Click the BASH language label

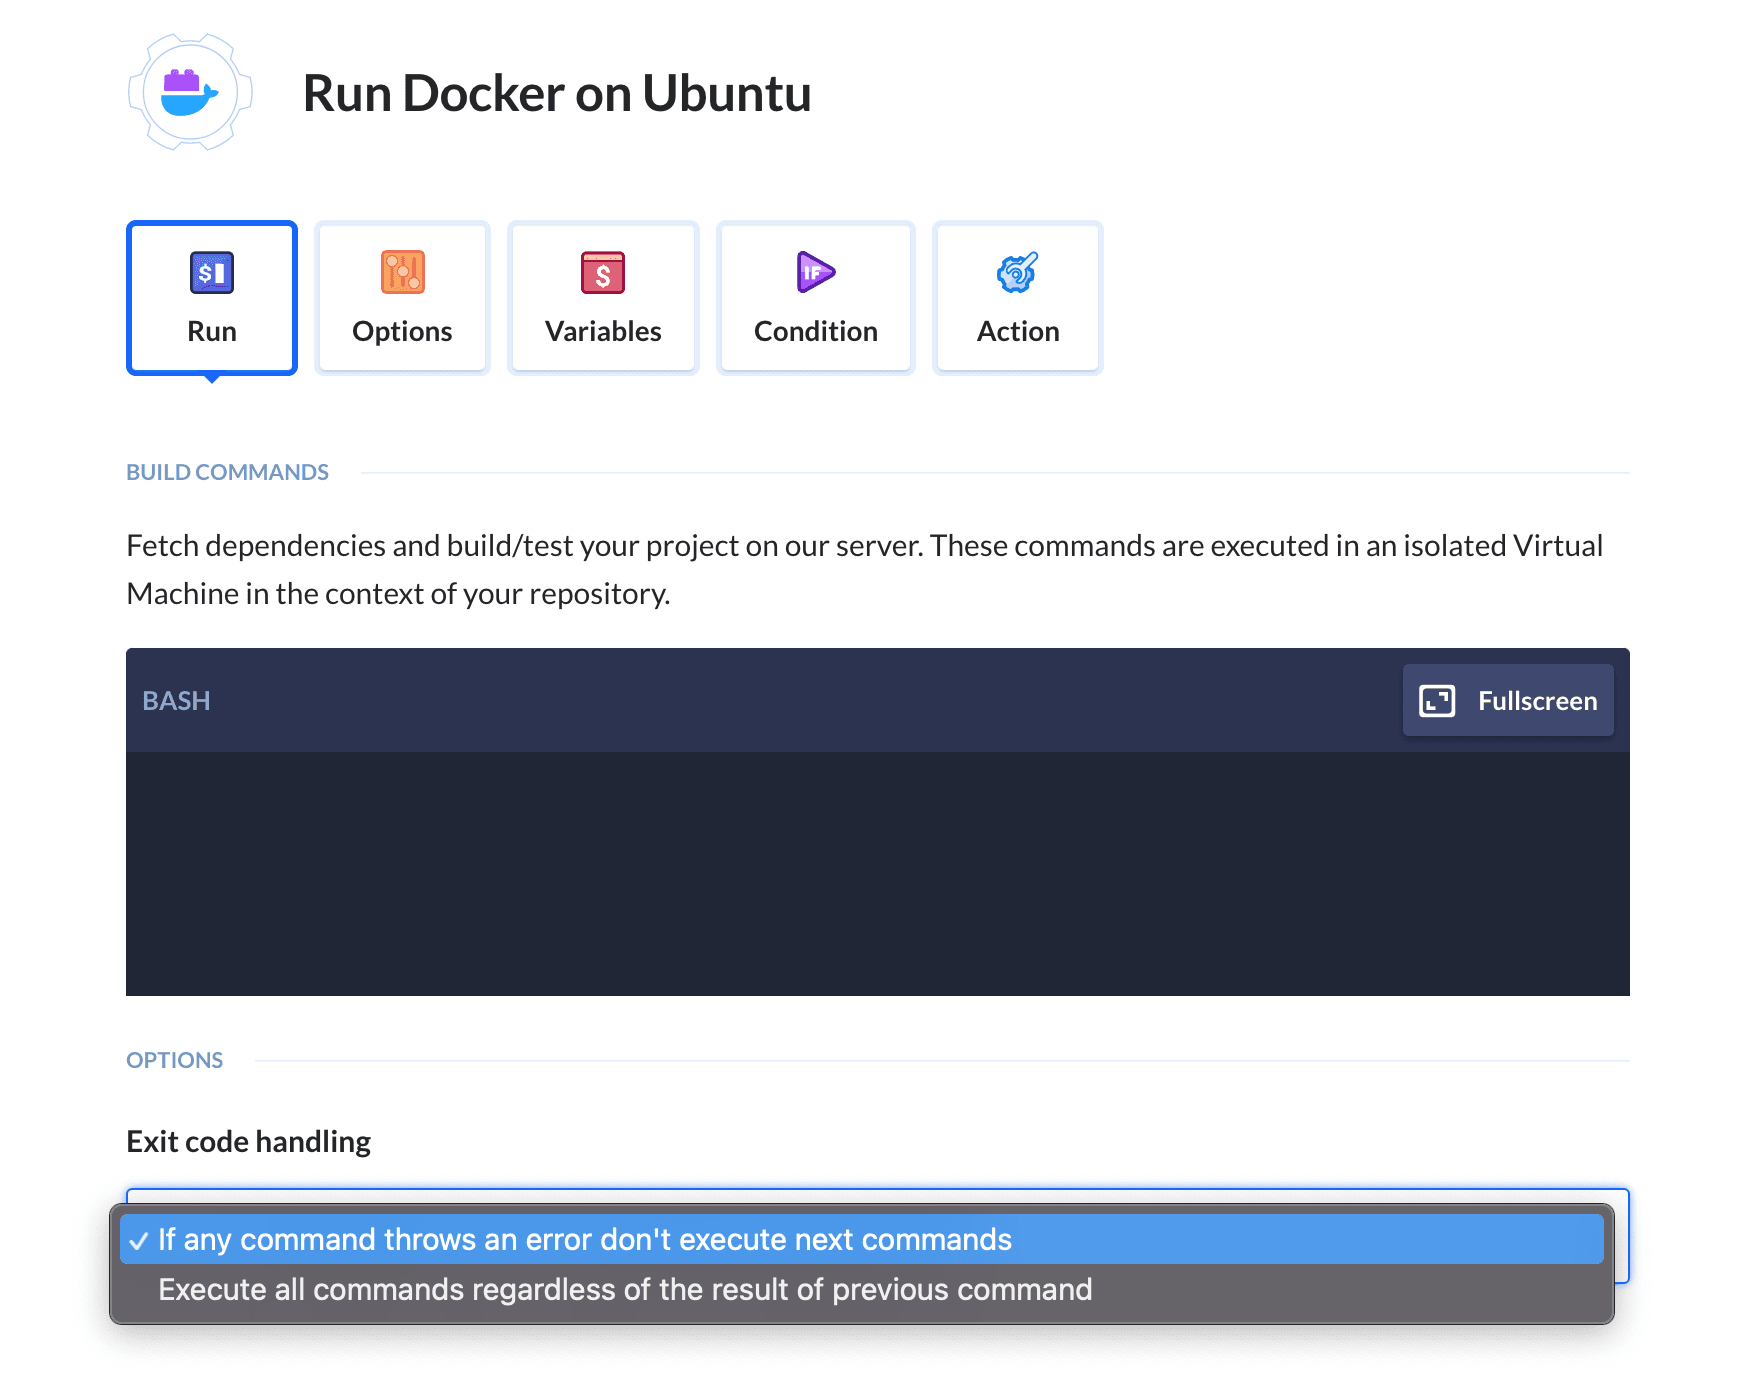click(x=176, y=700)
